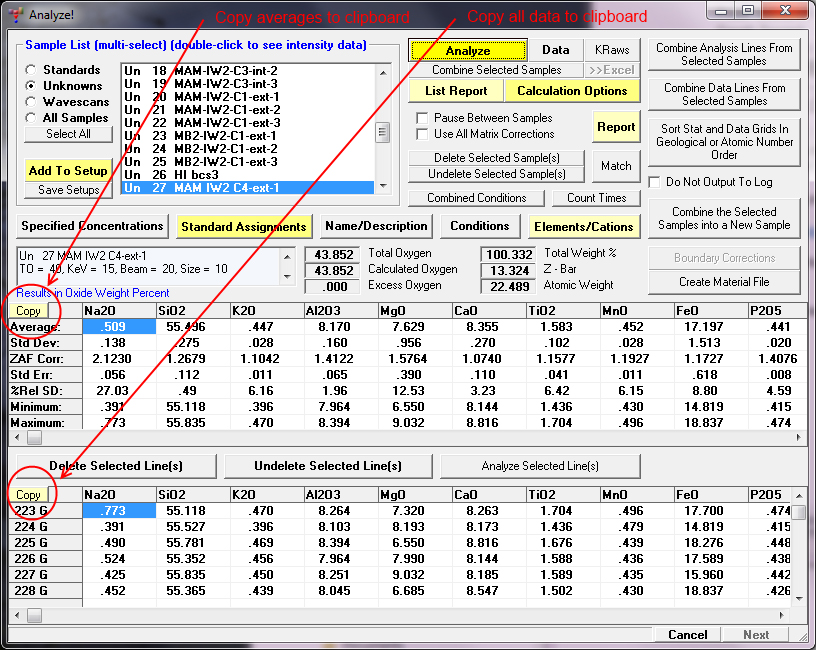Image resolution: width=816 pixels, height=650 pixels.
Task: Click Copy button in the averages grid
Action: pyautogui.click(x=28, y=311)
